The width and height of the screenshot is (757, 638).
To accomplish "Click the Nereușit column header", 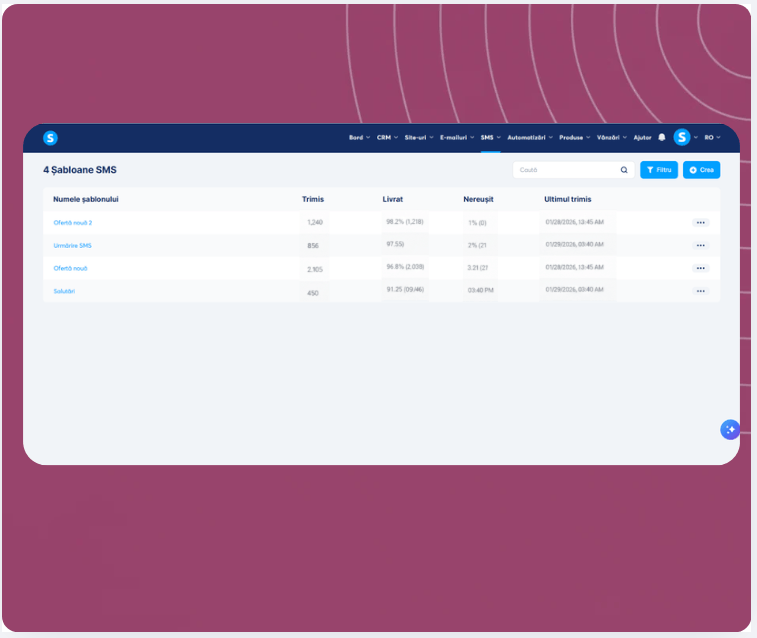I will [x=478, y=199].
